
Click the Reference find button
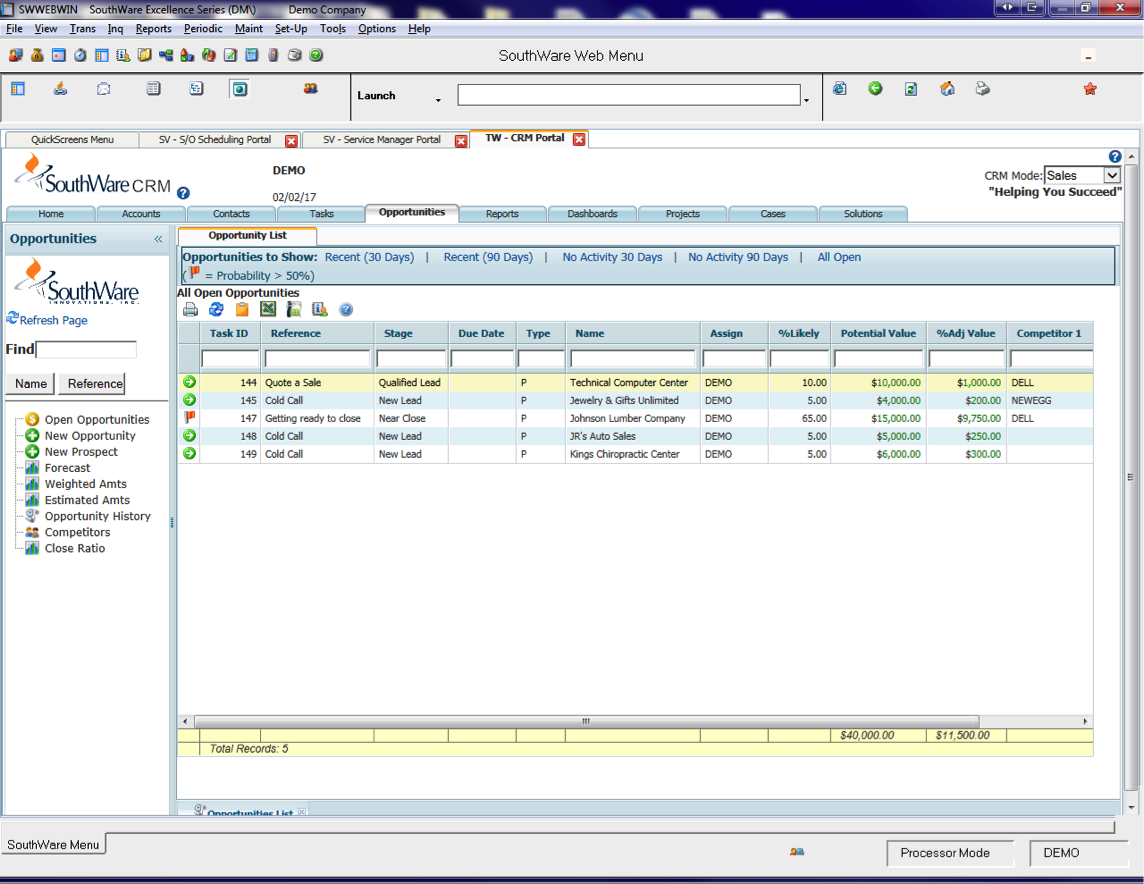pos(95,384)
